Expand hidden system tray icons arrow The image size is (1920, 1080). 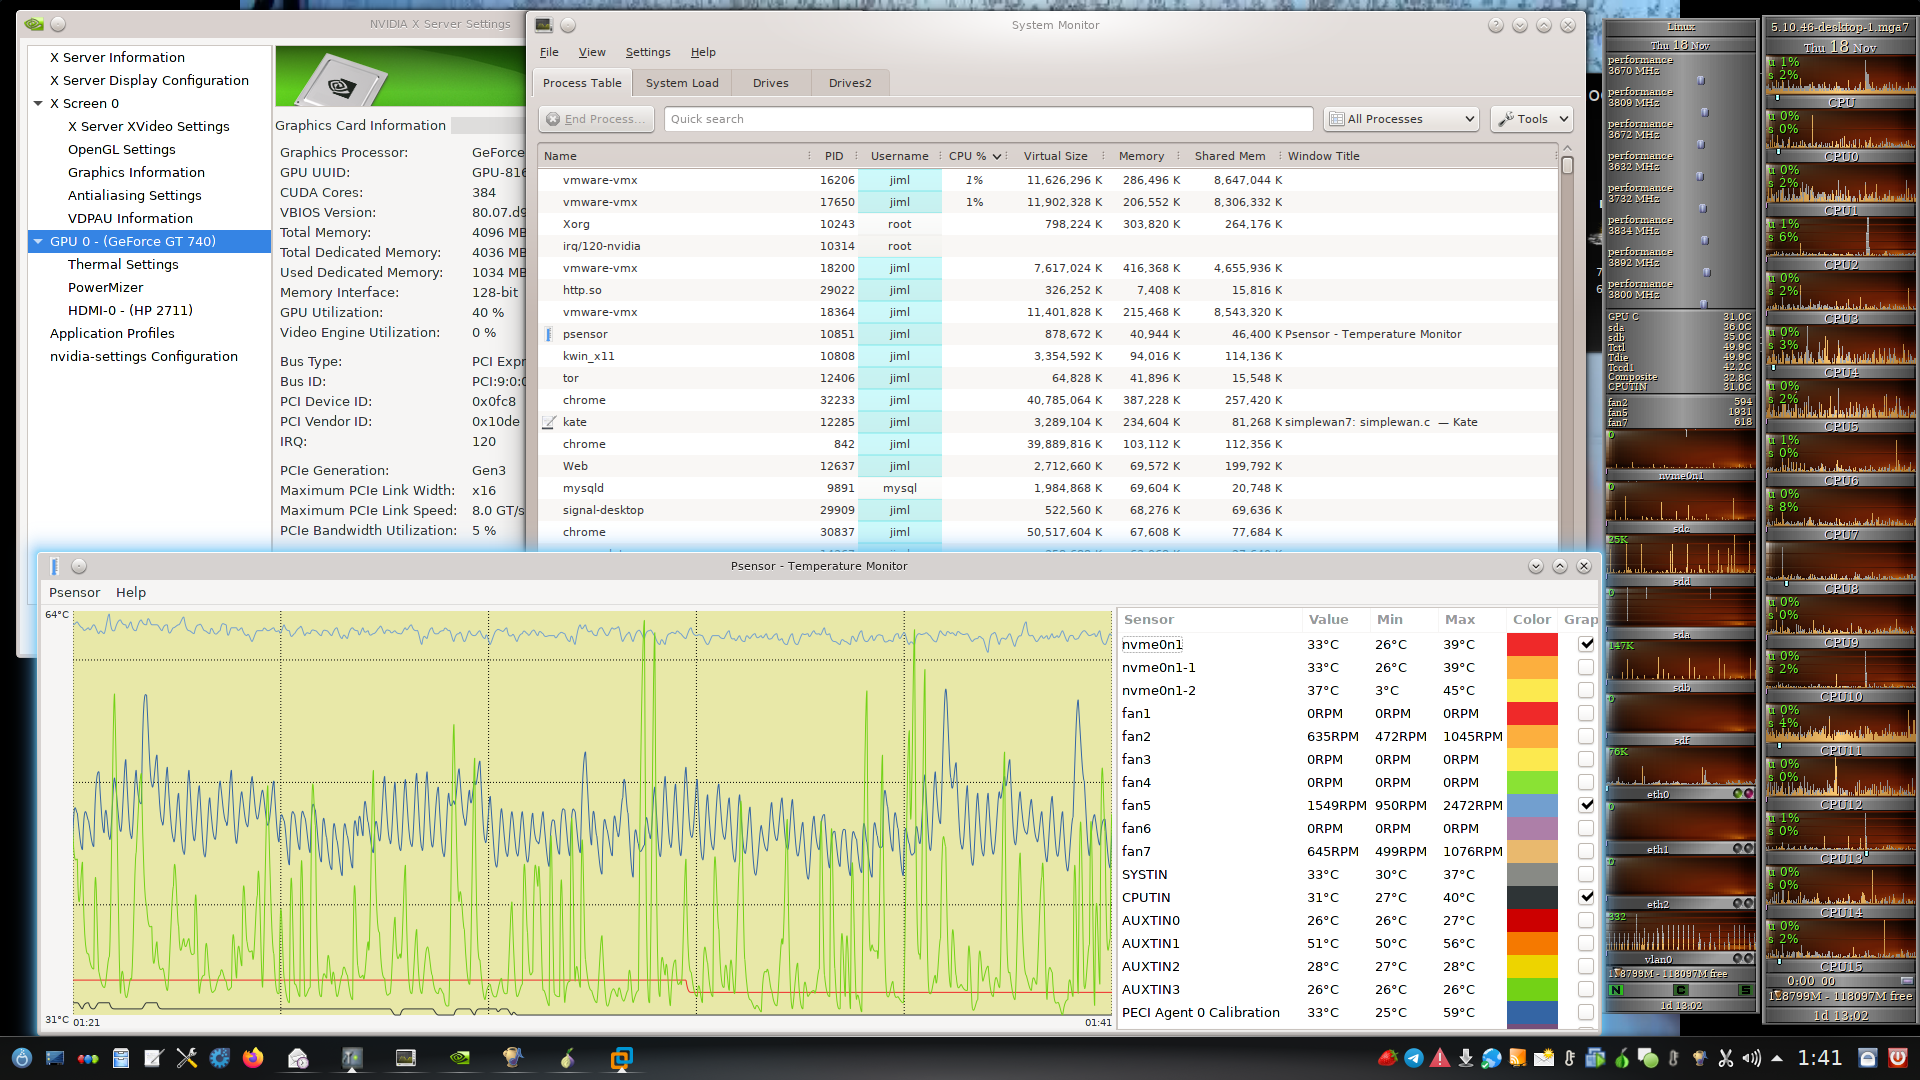coord(1777,1058)
